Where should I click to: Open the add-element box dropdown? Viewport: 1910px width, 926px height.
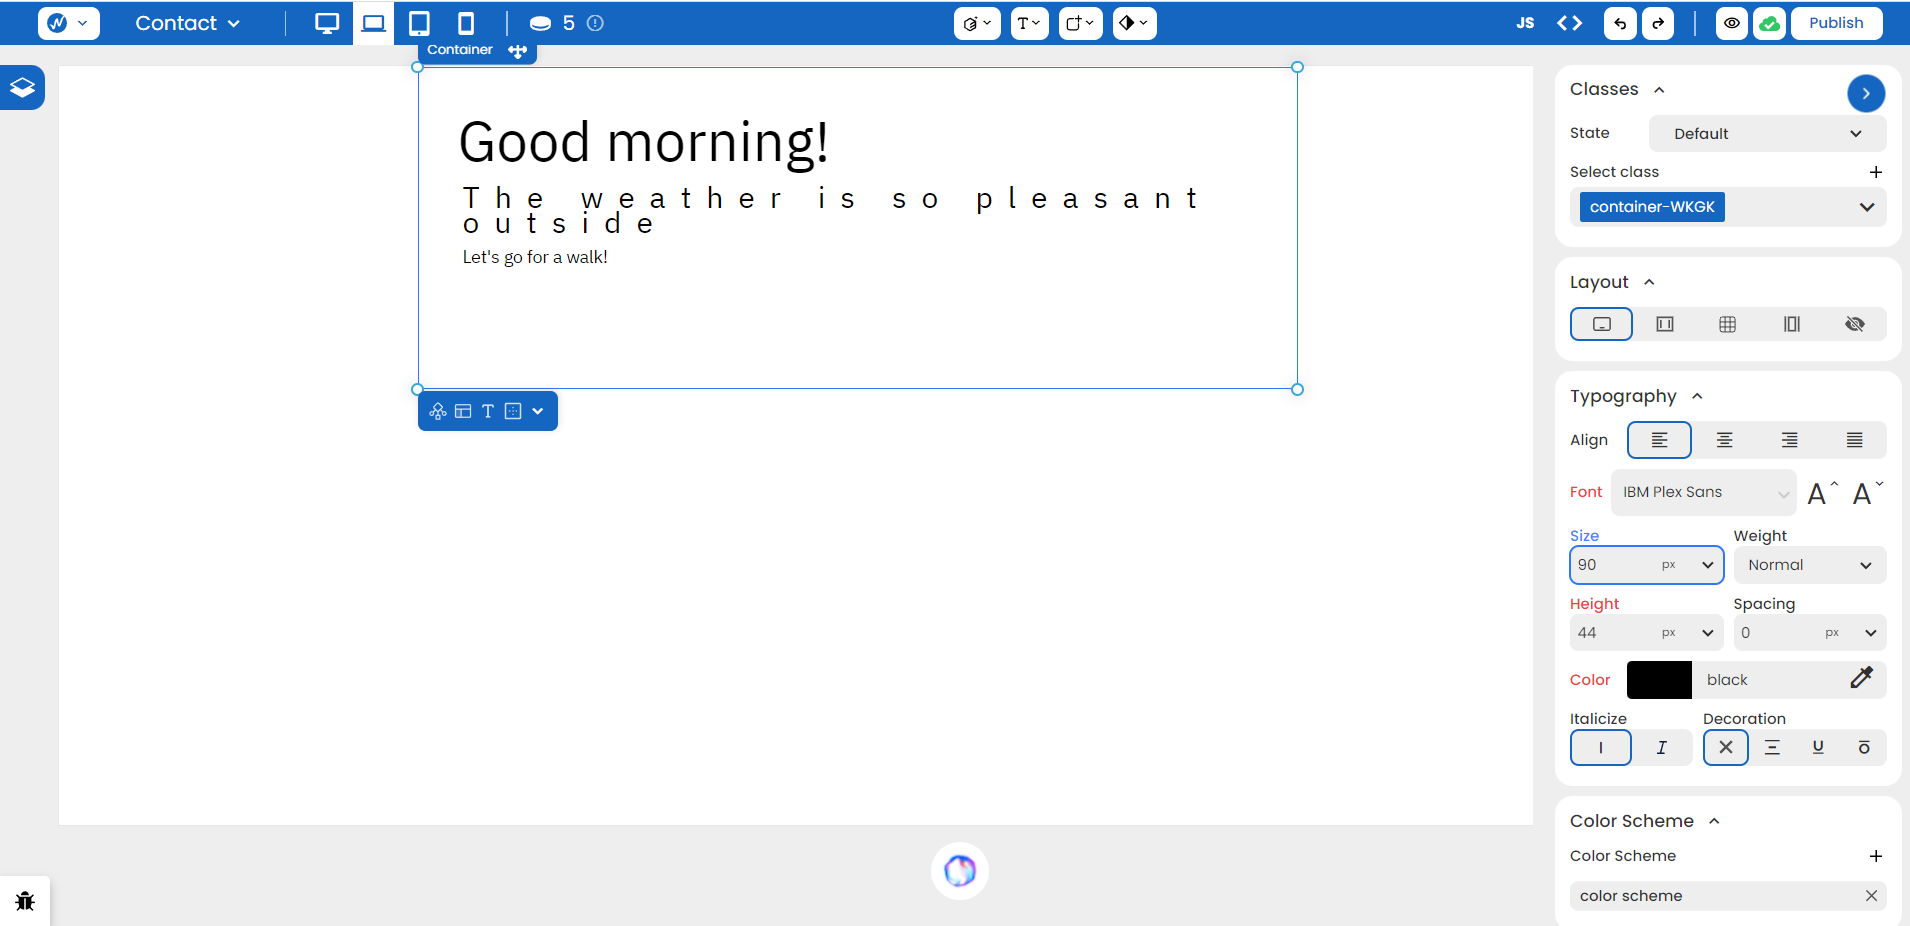(x=1080, y=23)
